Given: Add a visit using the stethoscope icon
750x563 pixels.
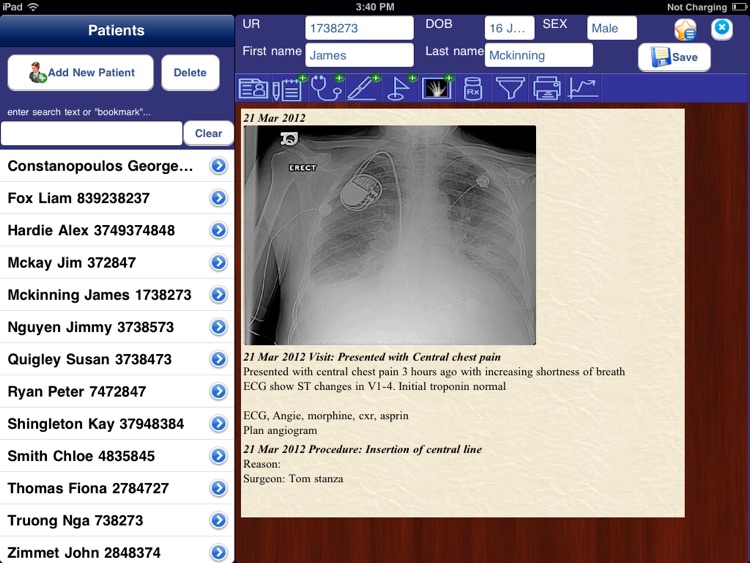Looking at the screenshot, I should 326,89.
